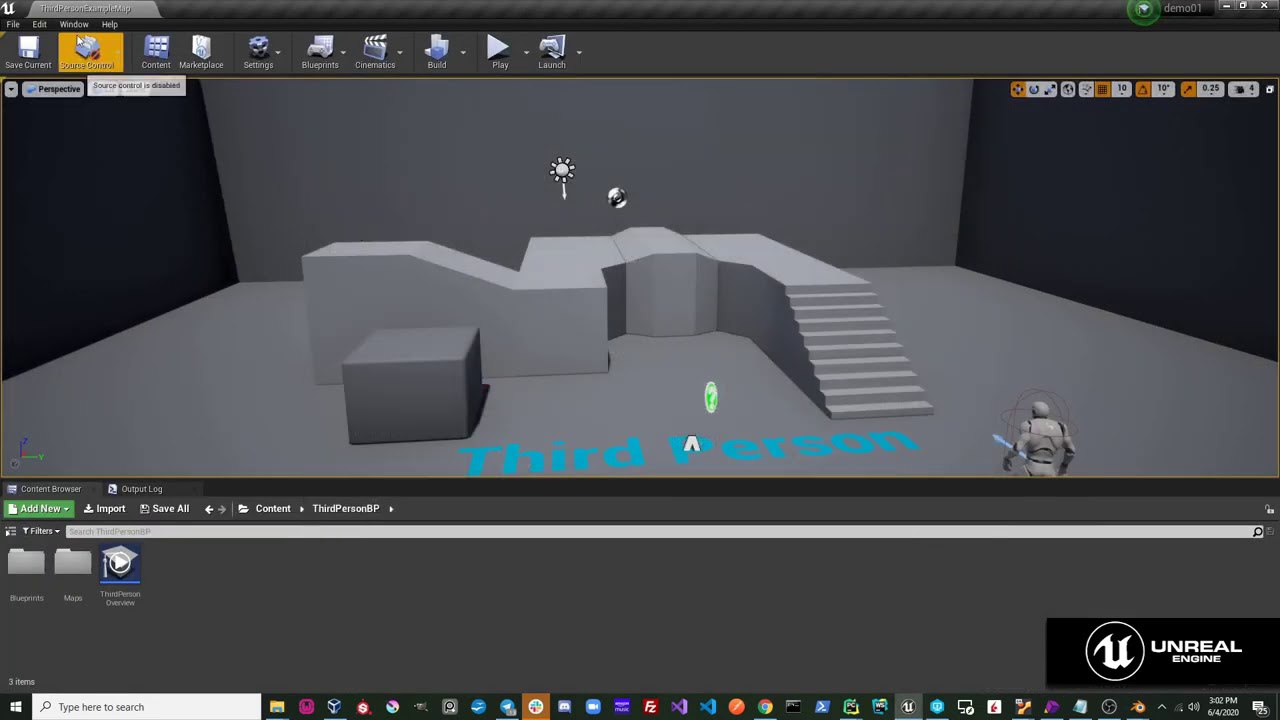Select the rotate transform mode
Screen dimensions: 1280x720
pyautogui.click(x=1034, y=89)
